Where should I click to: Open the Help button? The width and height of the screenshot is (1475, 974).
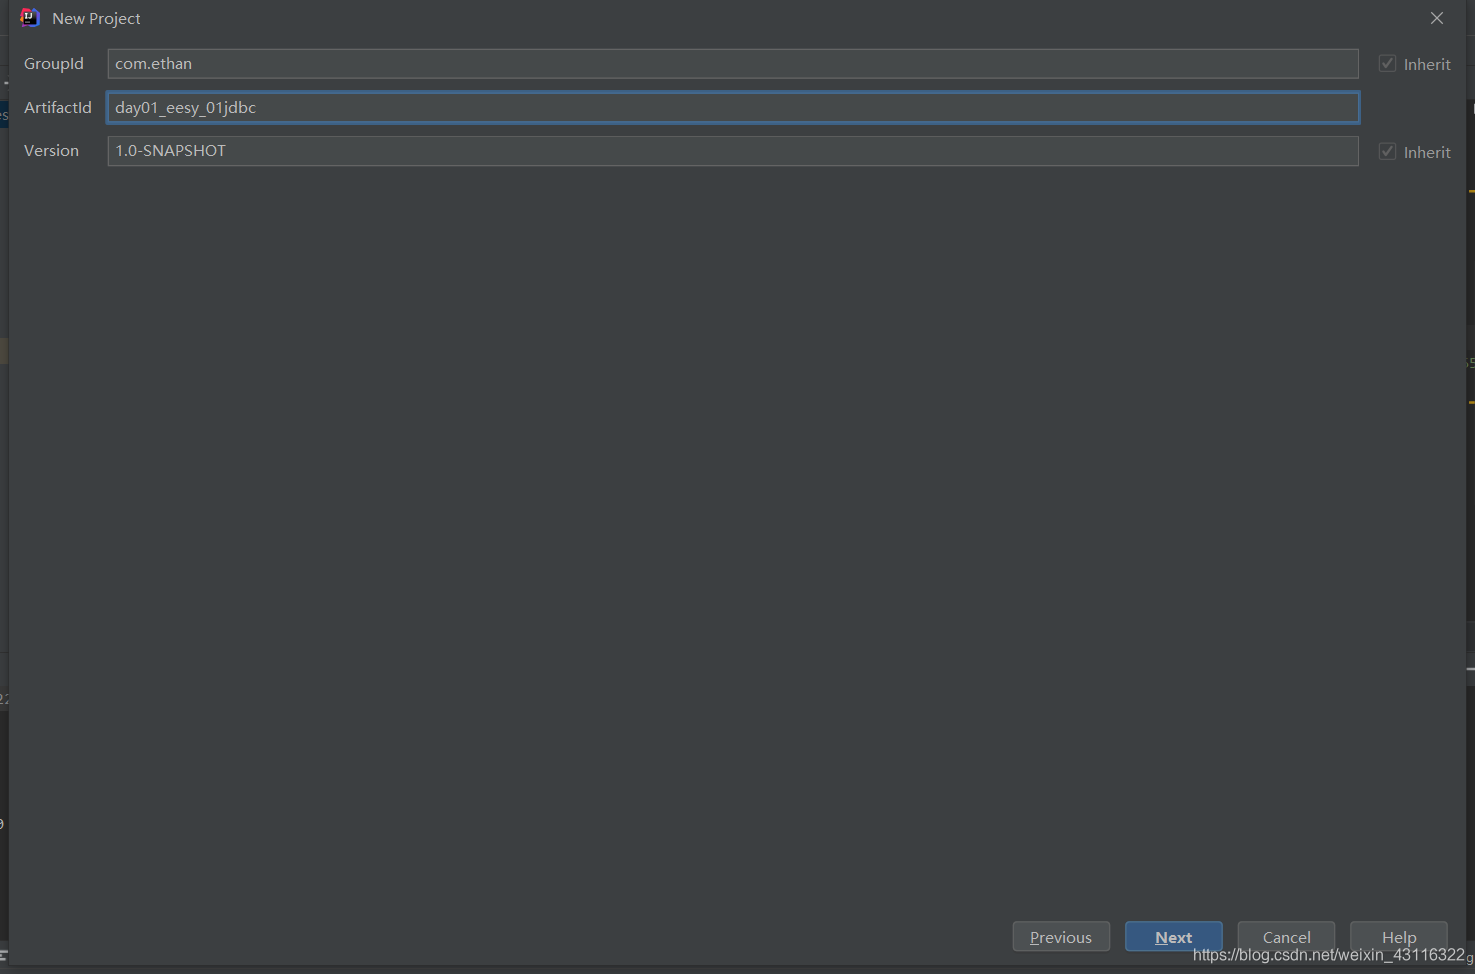1399,937
